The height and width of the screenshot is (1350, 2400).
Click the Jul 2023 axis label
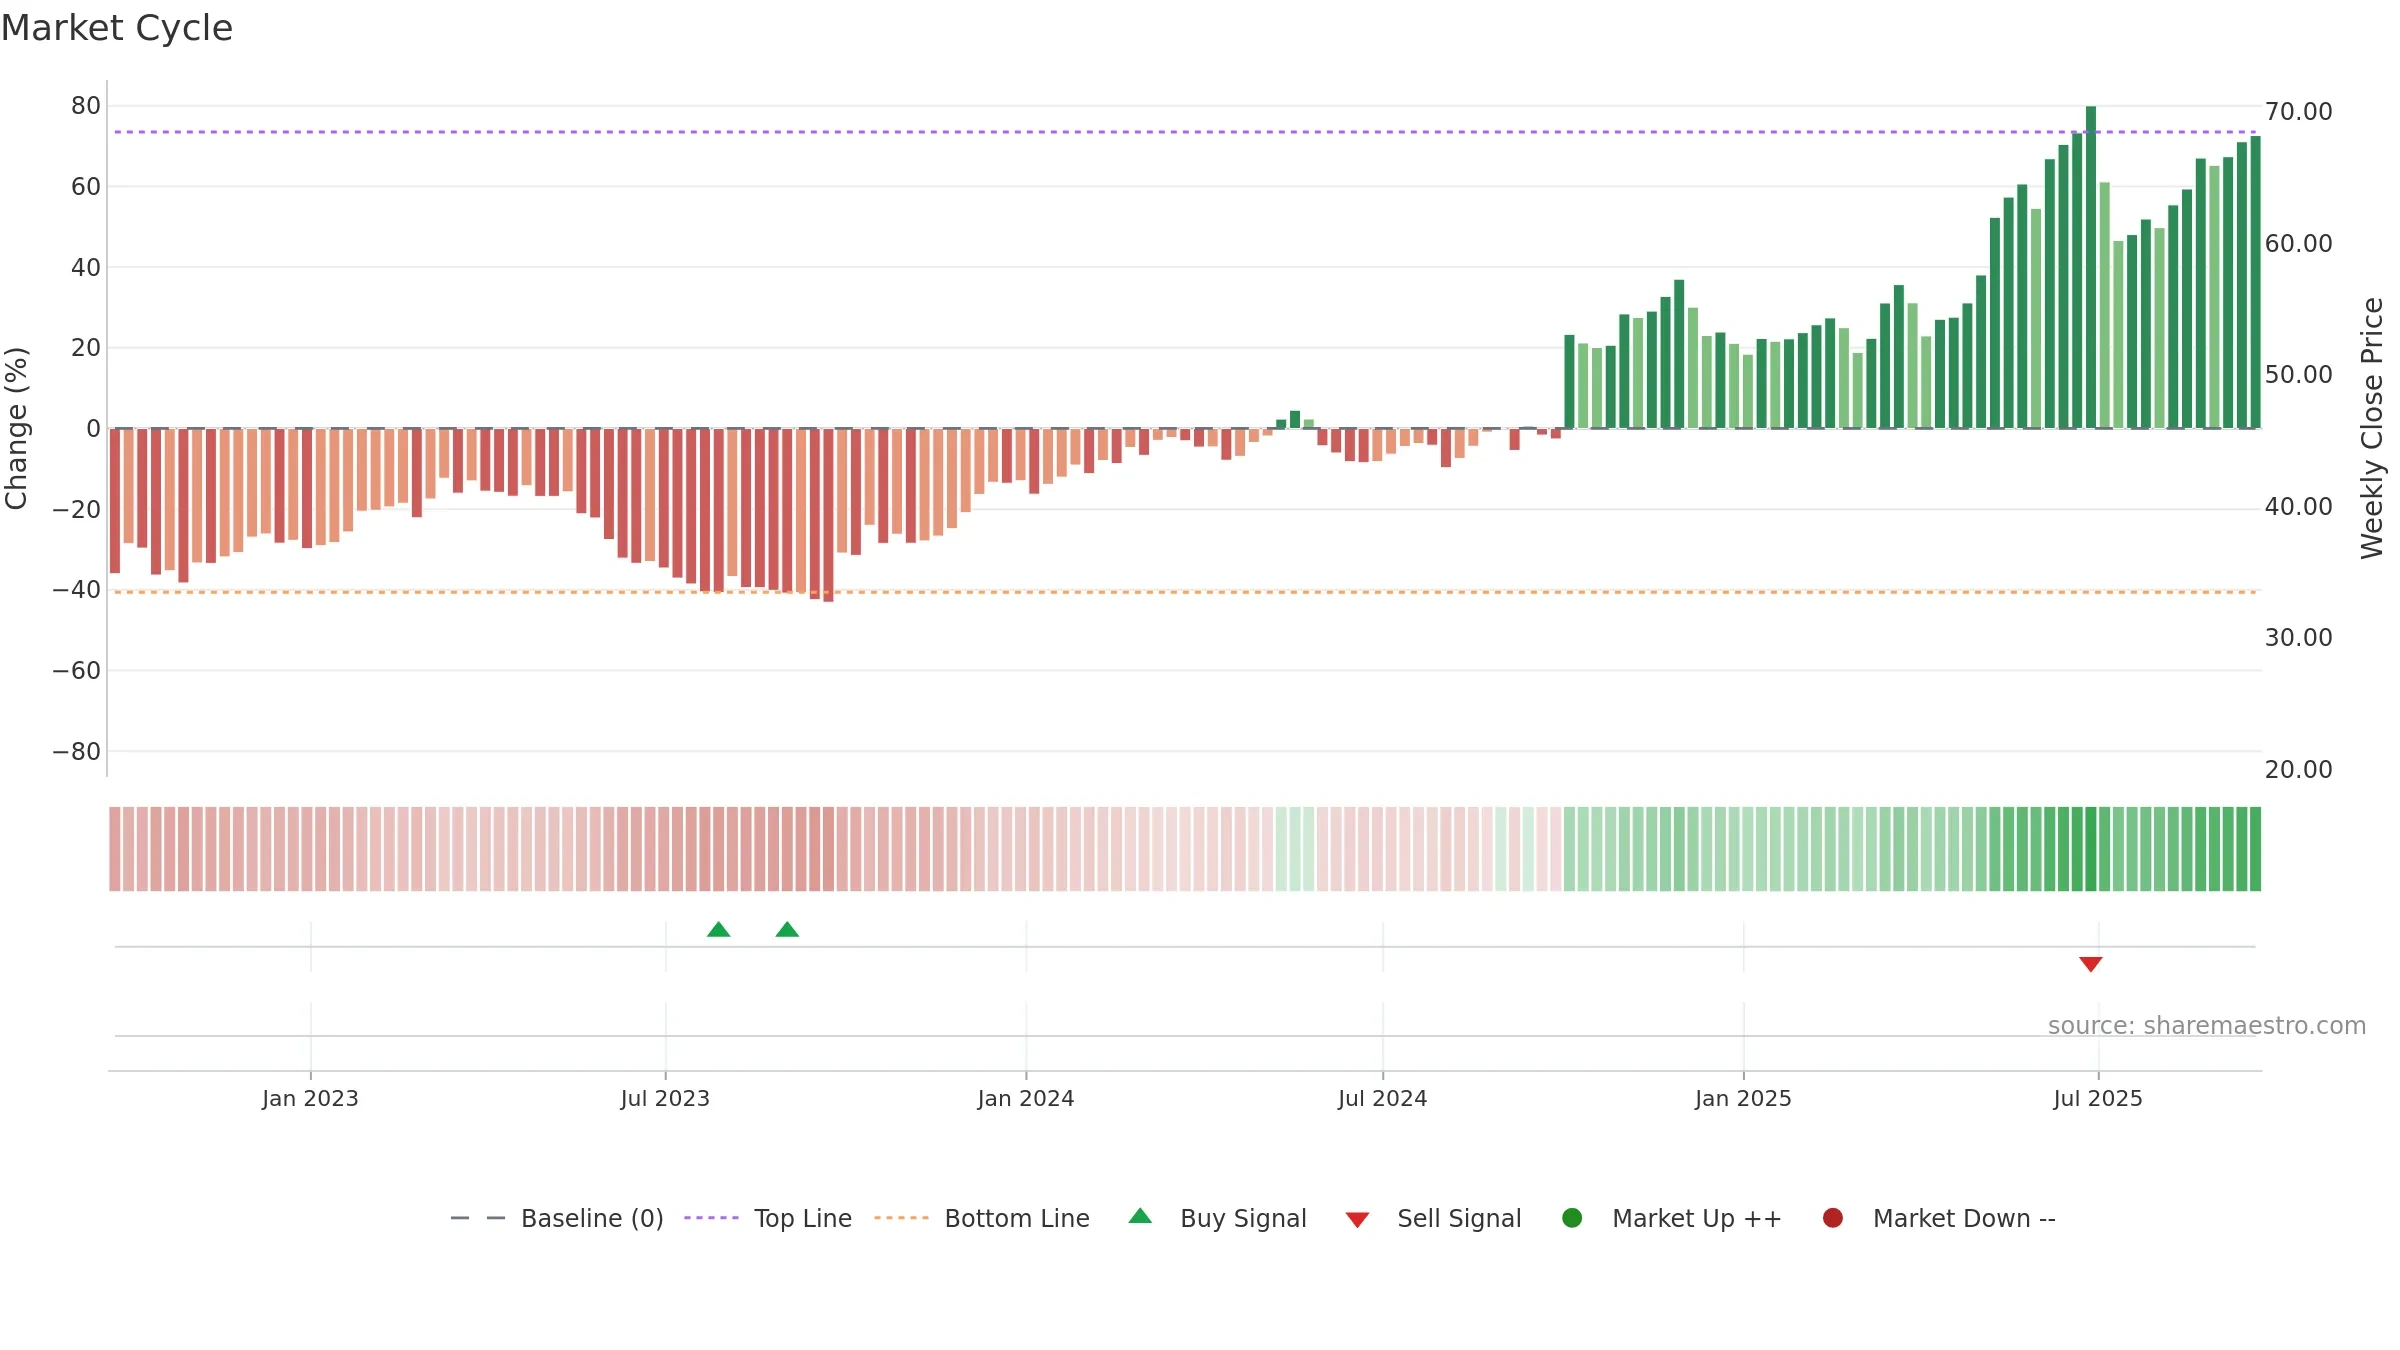[665, 1098]
